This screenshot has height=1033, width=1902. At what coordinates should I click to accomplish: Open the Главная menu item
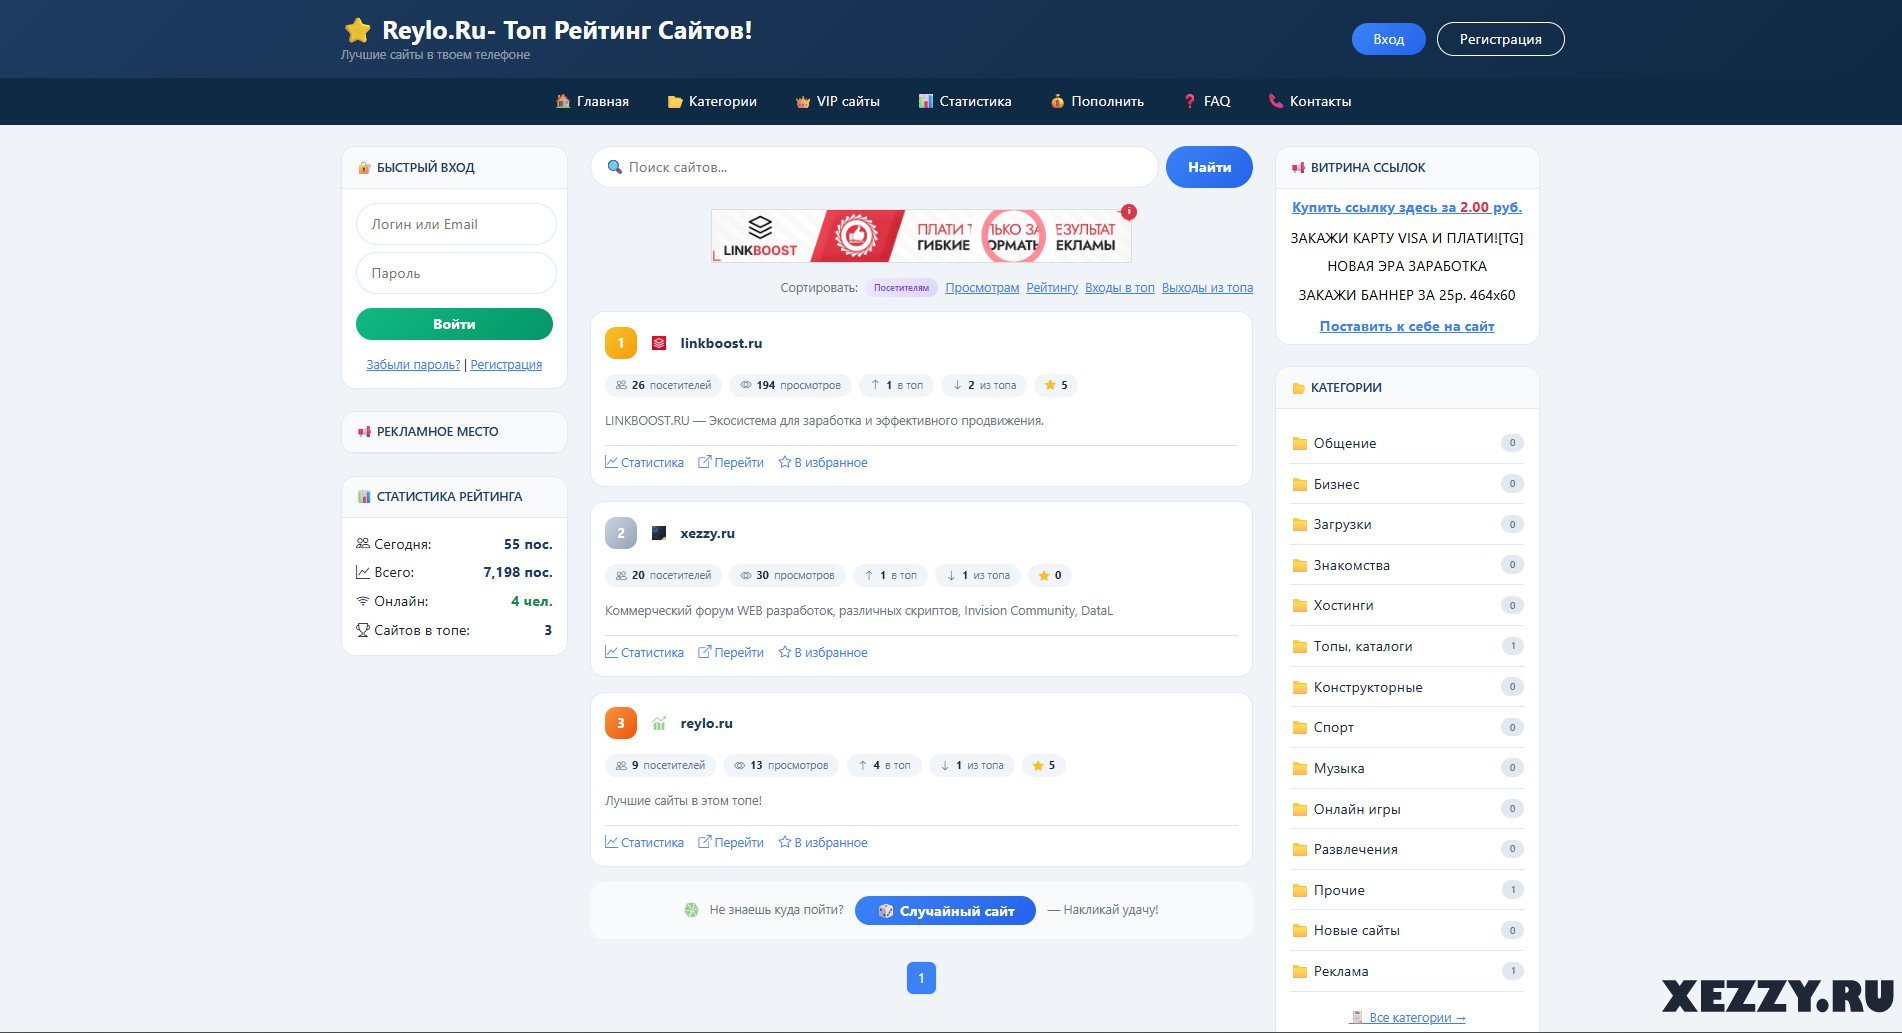click(592, 101)
